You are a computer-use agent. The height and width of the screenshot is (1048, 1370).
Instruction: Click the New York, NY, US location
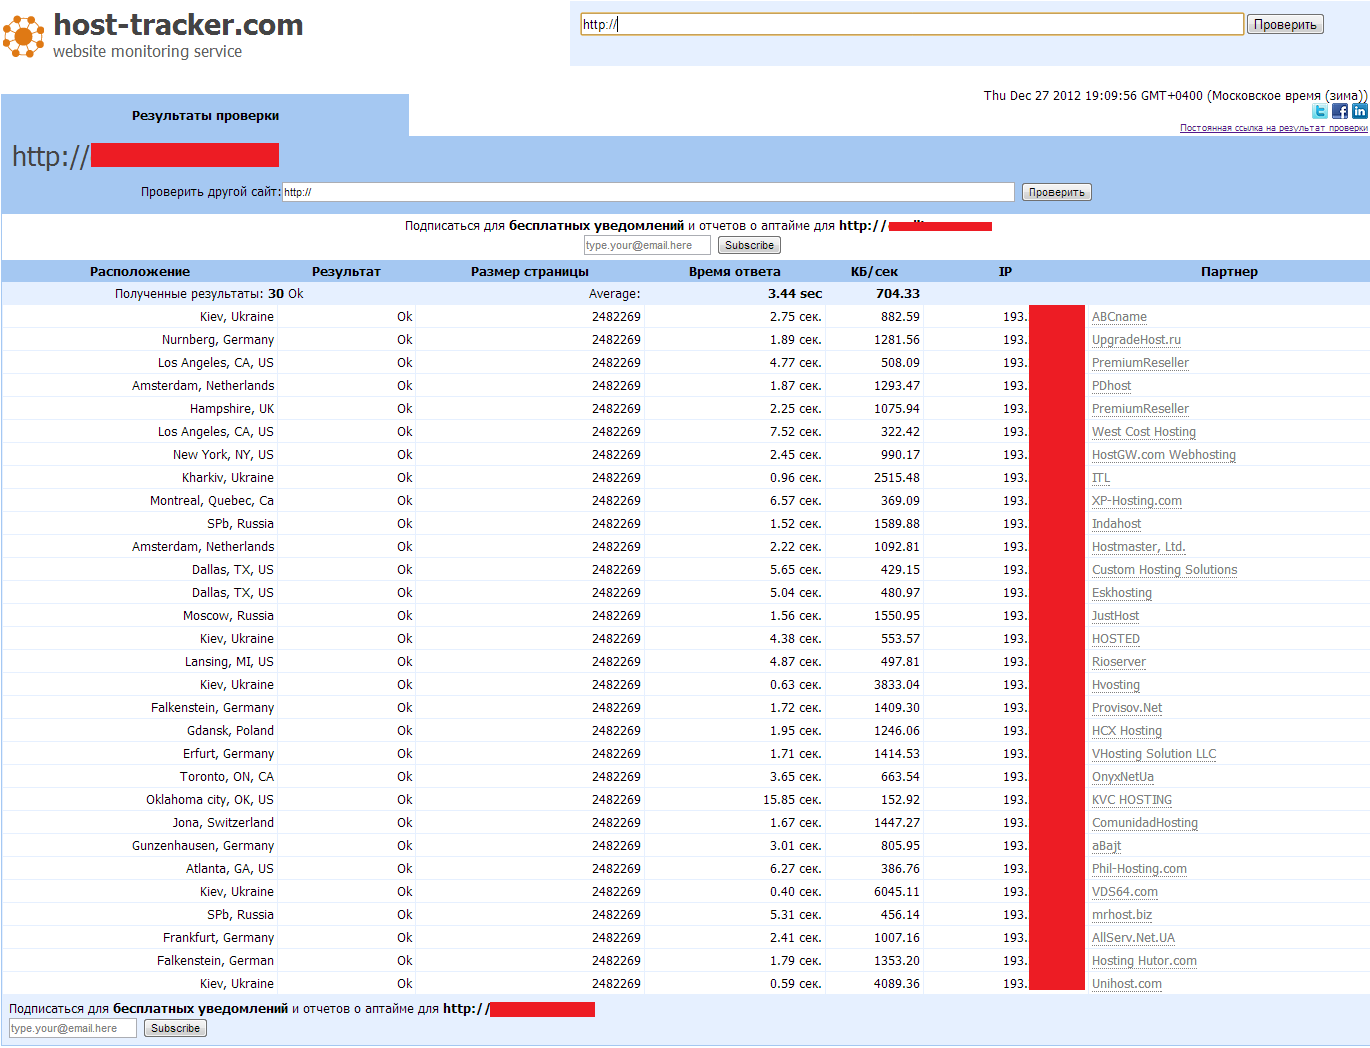223,455
